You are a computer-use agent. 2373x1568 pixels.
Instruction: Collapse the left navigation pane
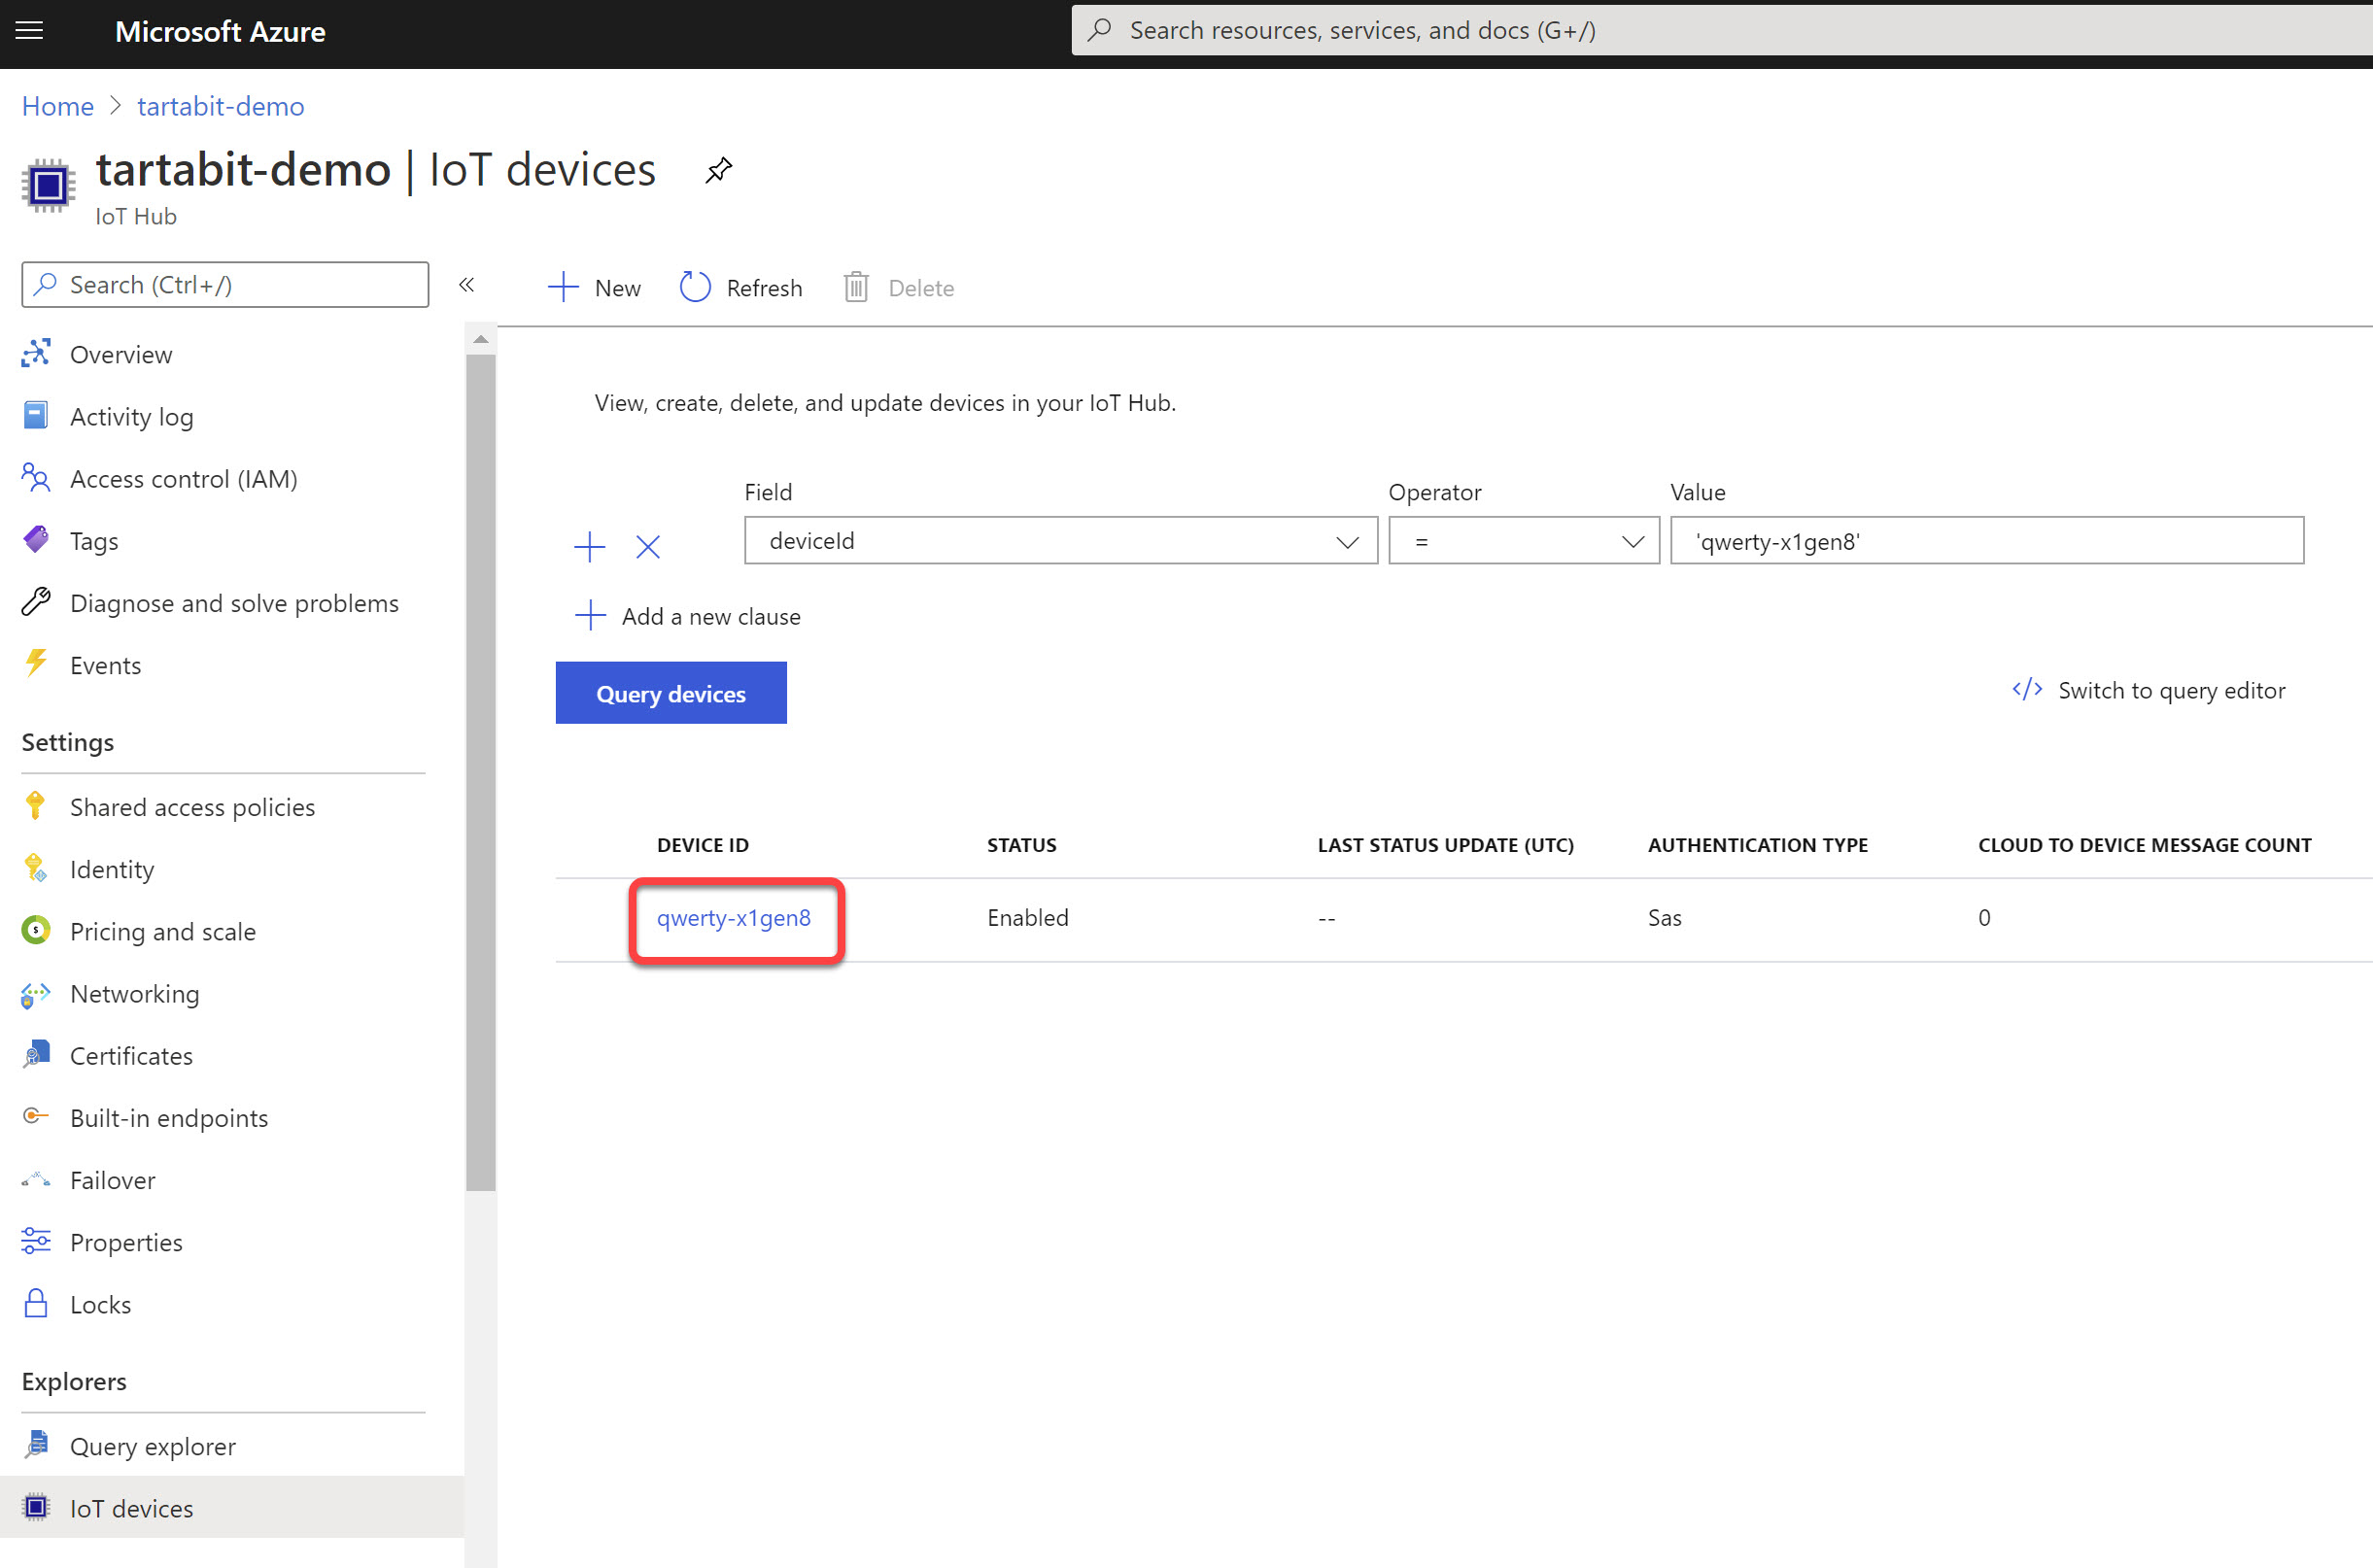[x=466, y=285]
